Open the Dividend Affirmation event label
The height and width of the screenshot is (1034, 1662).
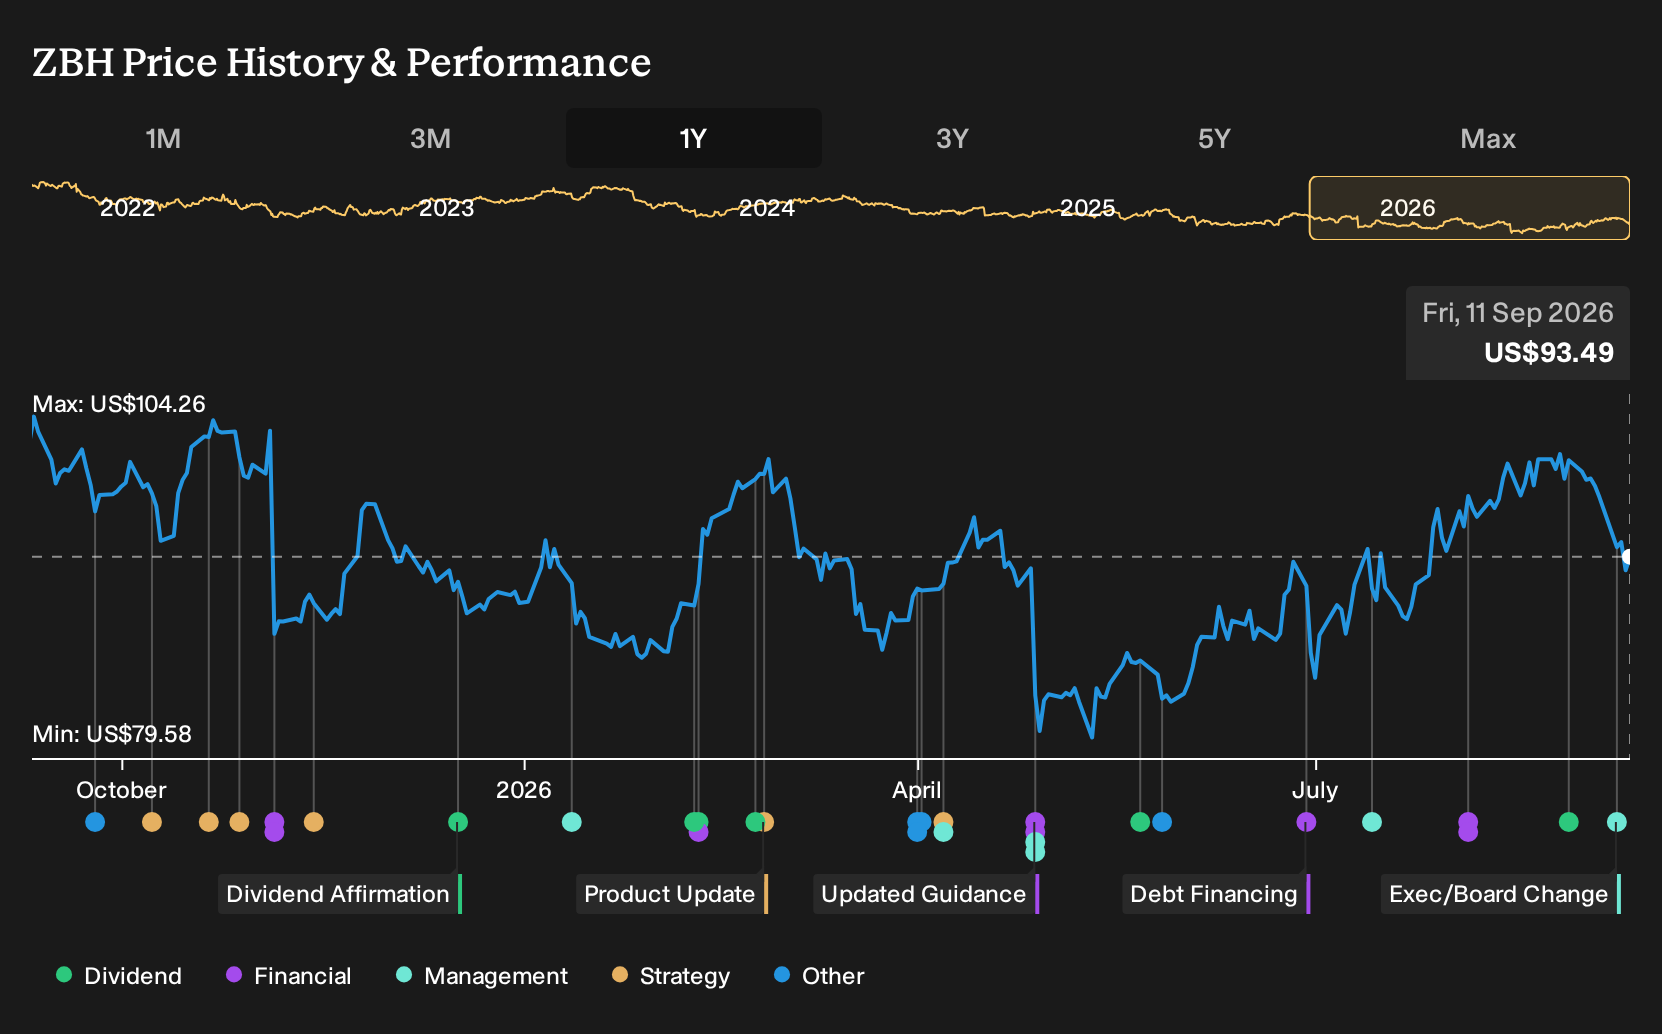tap(340, 894)
